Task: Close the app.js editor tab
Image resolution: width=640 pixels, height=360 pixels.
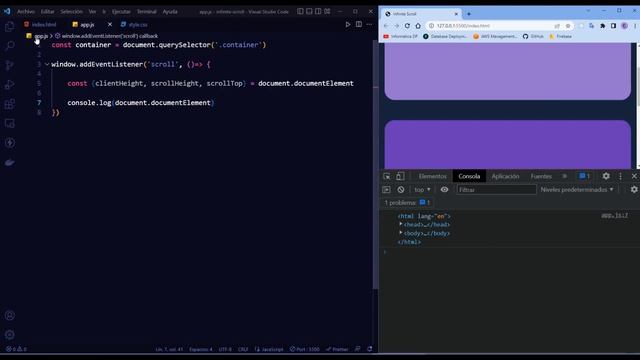Action: [x=109, y=24]
